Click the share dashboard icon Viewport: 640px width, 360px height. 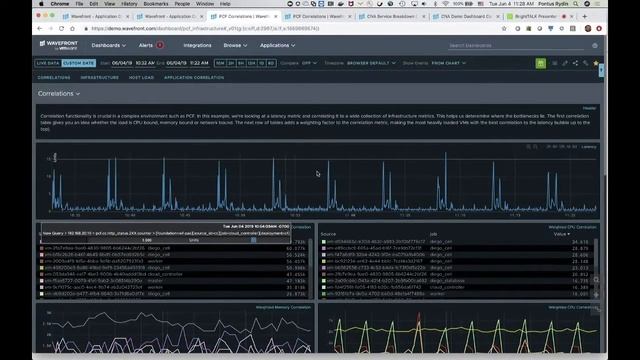click(575, 63)
